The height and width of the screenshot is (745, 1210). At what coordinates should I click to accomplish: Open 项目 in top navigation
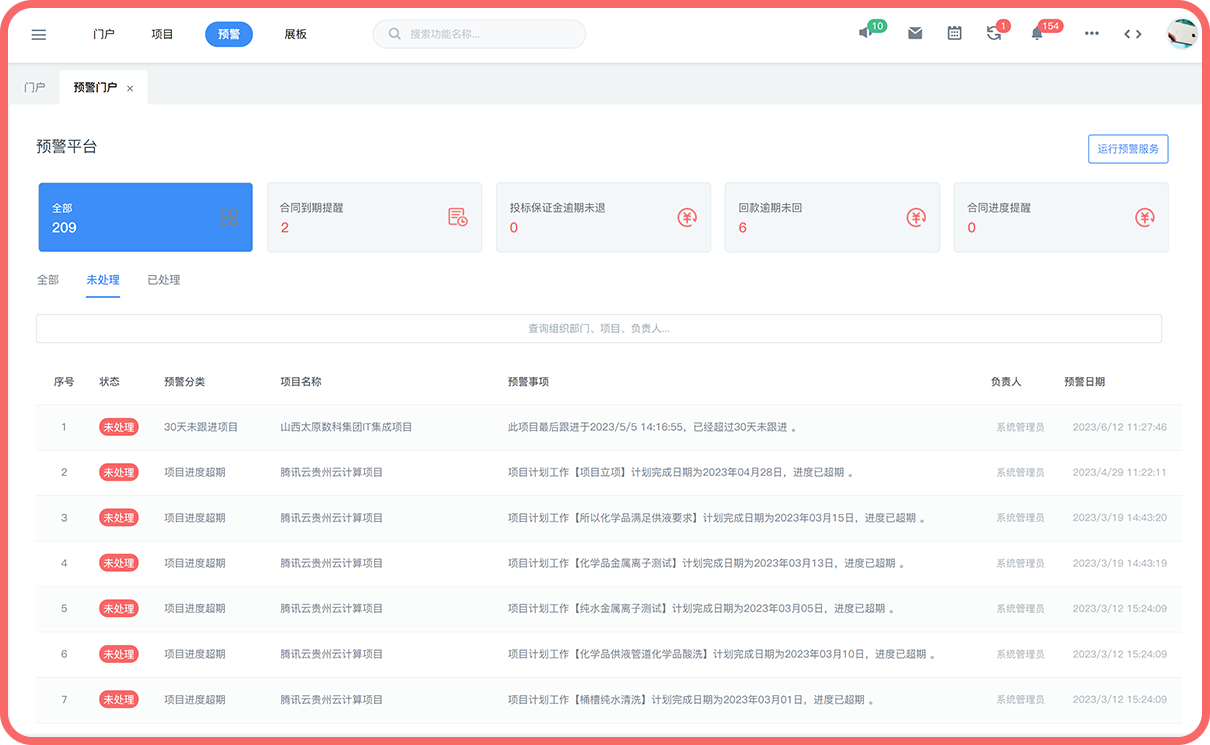162,34
